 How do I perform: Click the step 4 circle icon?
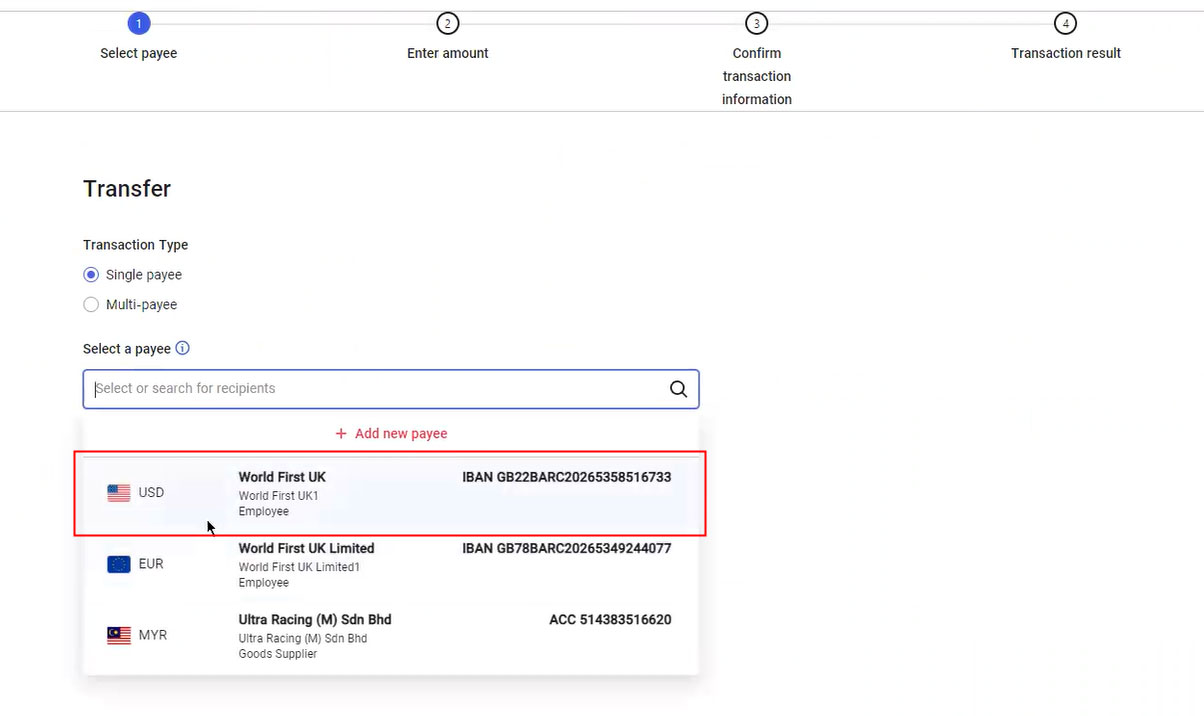[x=1065, y=23]
